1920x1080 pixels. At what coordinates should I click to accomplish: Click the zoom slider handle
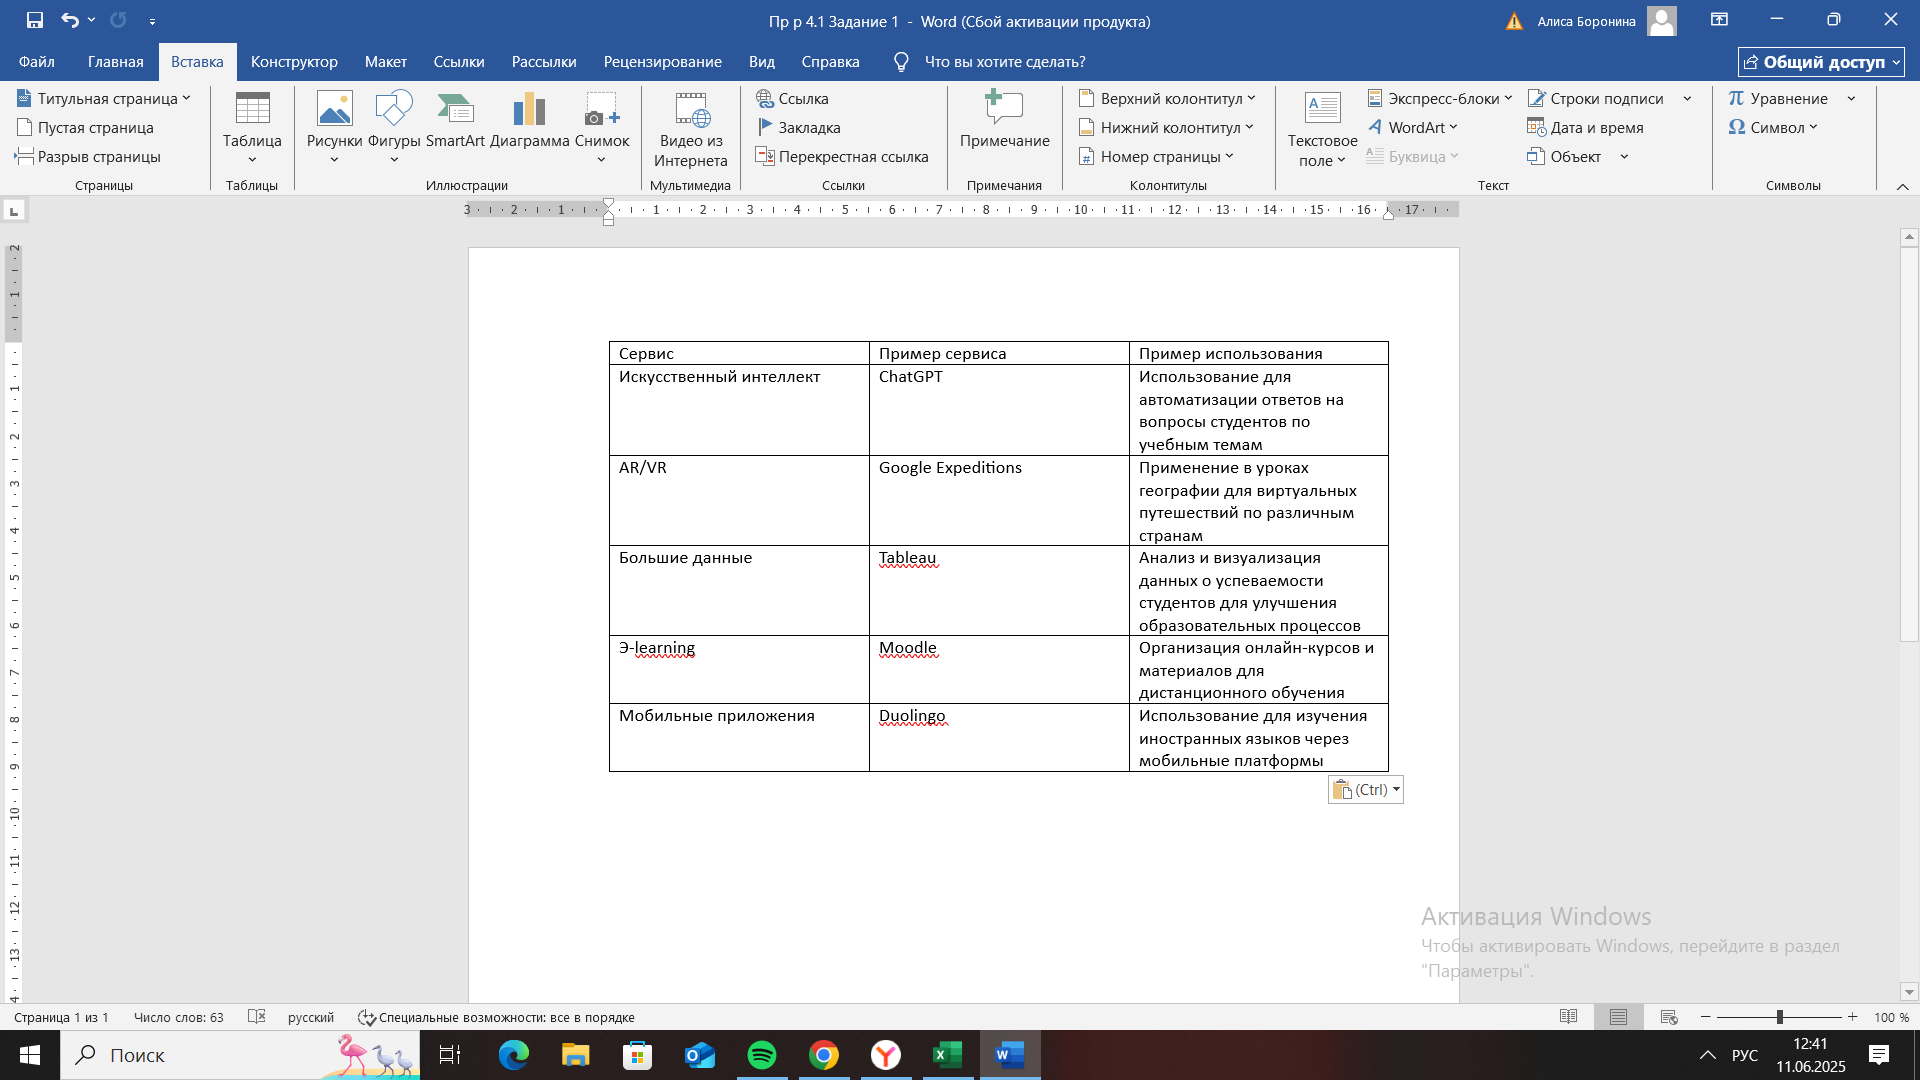coord(1779,1017)
